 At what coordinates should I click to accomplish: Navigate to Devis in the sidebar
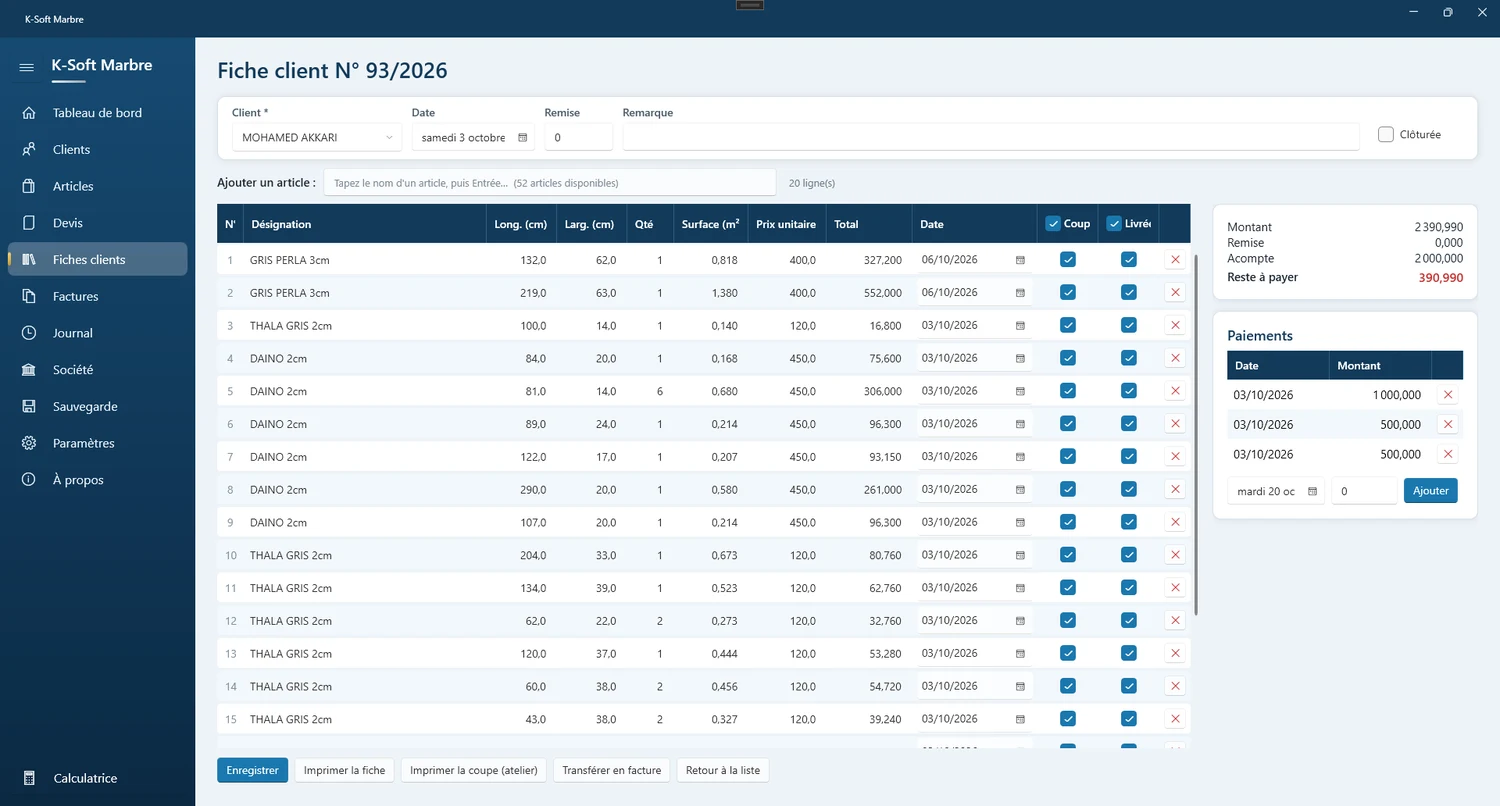click(x=97, y=223)
